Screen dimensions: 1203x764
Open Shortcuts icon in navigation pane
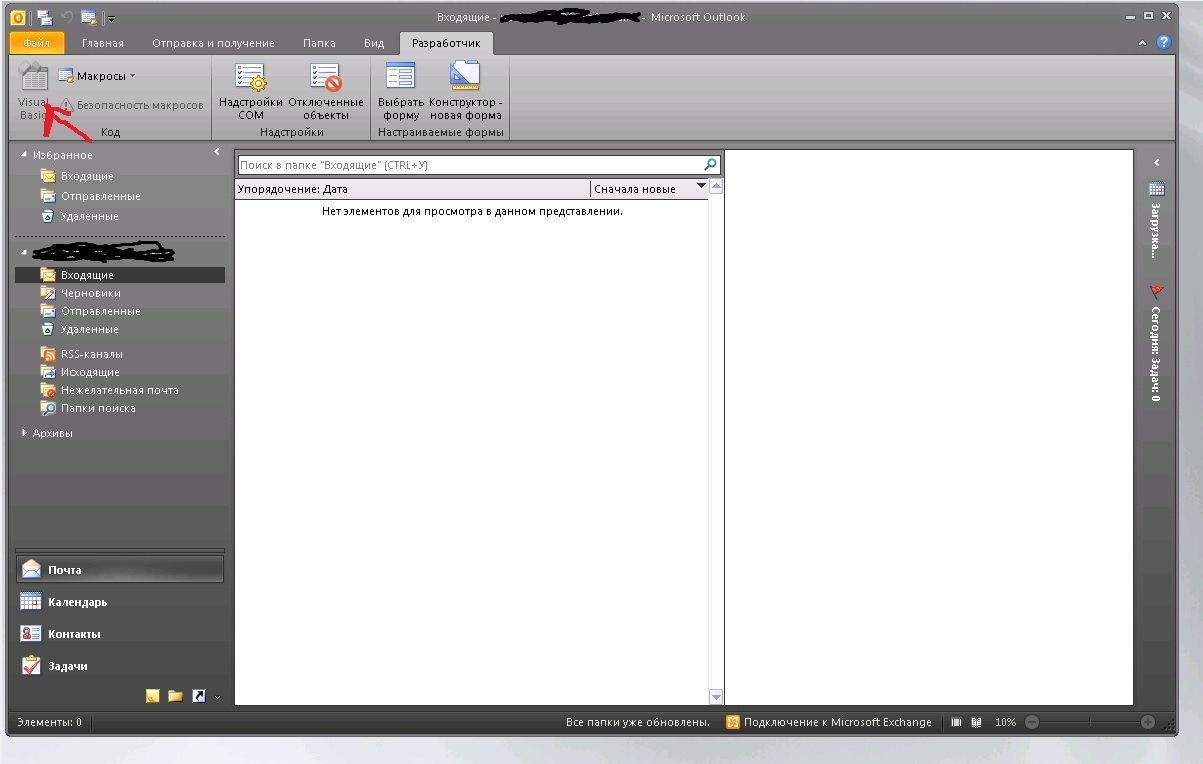(199, 696)
